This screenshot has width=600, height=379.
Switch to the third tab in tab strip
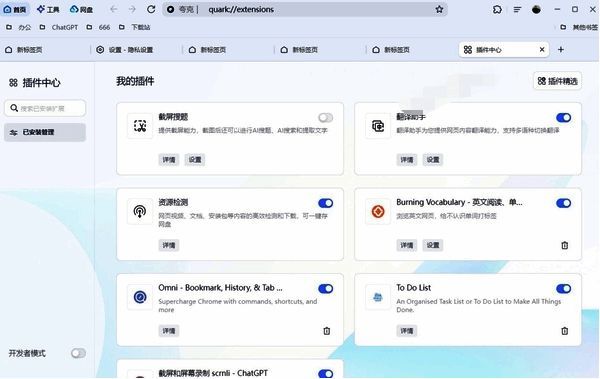coord(228,50)
